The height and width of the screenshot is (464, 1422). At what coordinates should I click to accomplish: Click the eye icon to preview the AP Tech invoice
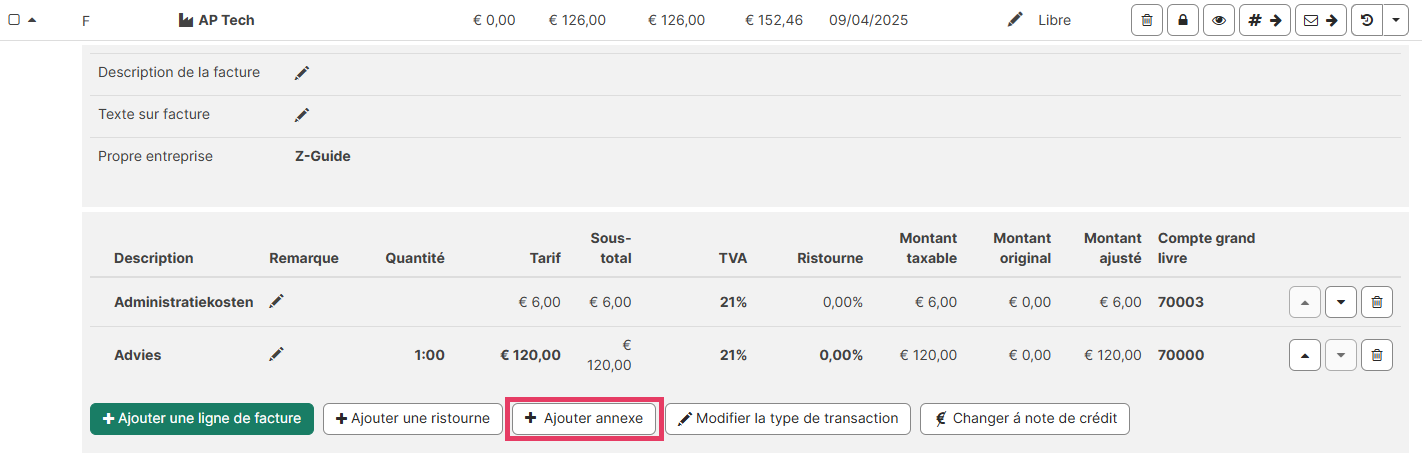(1219, 20)
